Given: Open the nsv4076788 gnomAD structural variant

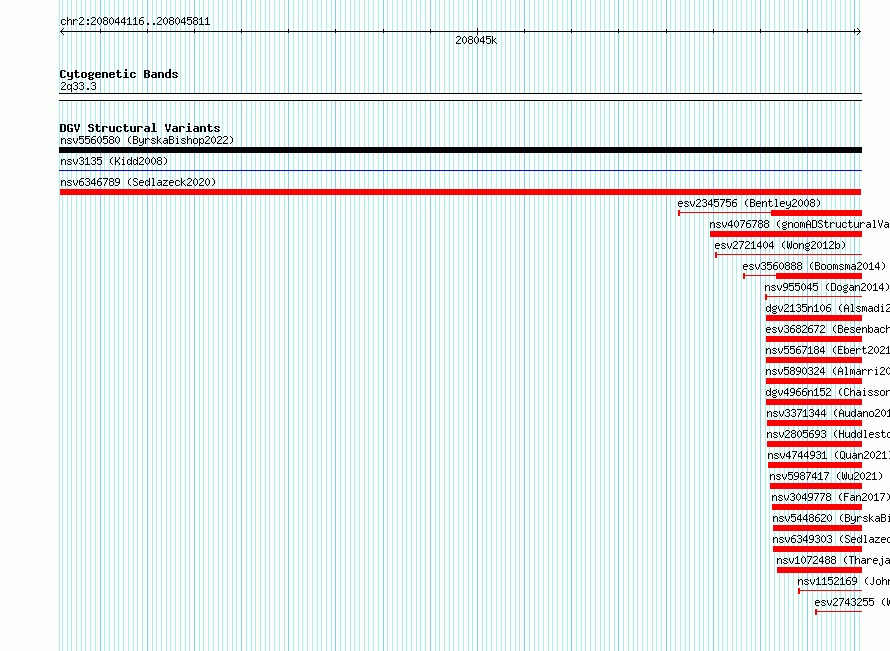Looking at the screenshot, I should click(799, 224).
